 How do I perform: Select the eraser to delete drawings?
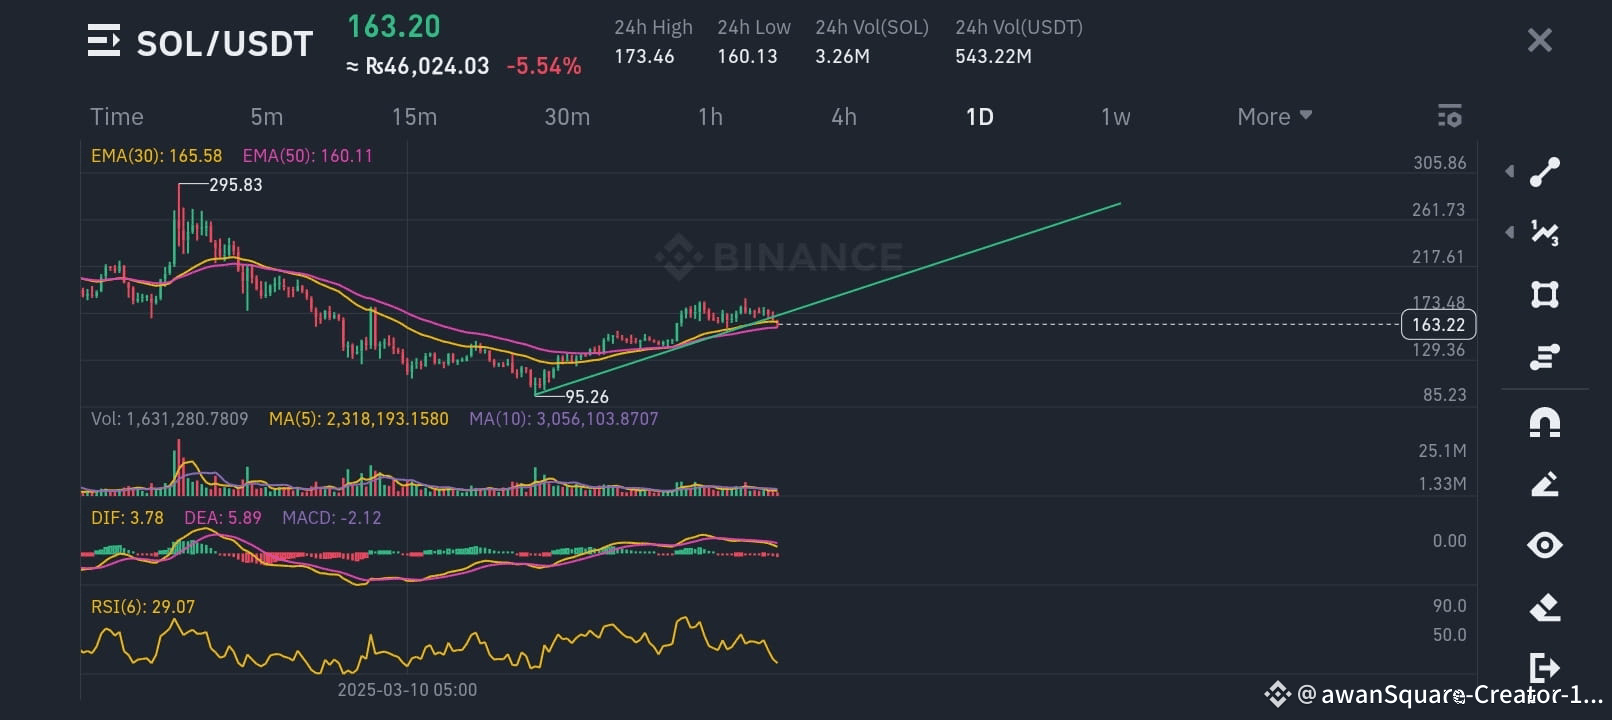click(1545, 607)
